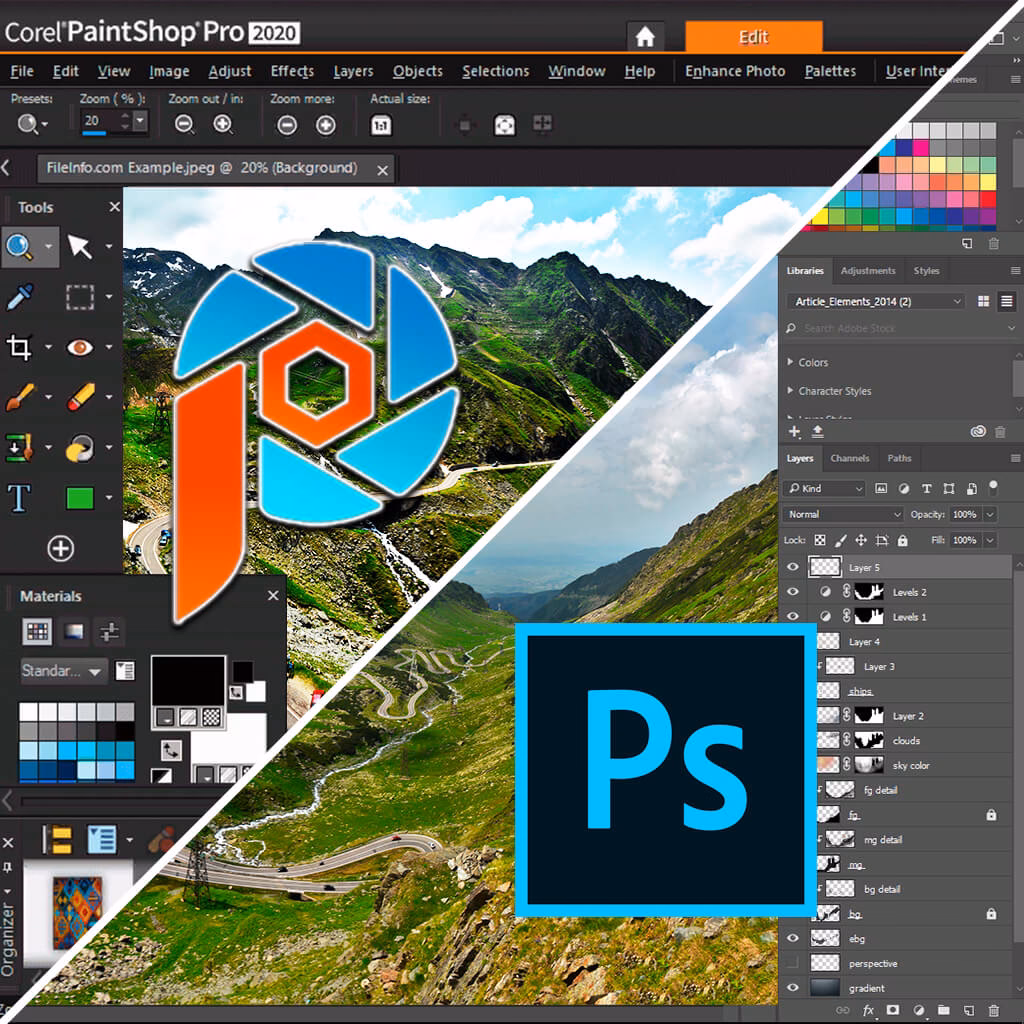Select the Paint Brush tool
The height and width of the screenshot is (1024, 1024).
click(x=18, y=397)
